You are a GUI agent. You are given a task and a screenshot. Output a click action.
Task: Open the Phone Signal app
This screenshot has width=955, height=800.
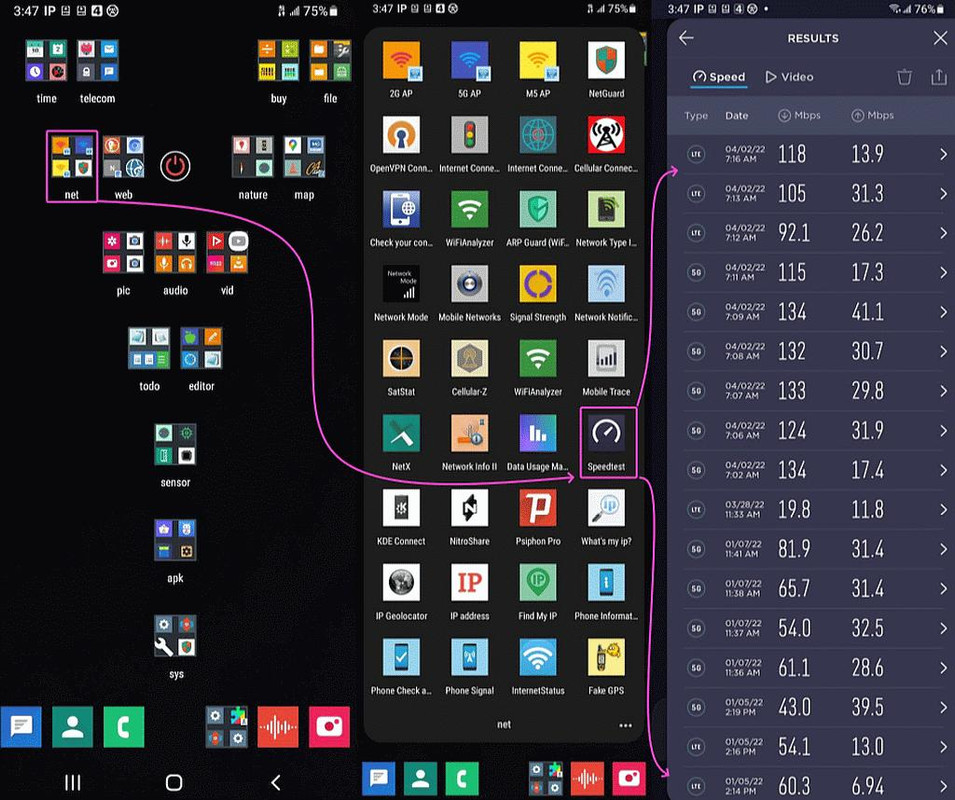[x=470, y=658]
